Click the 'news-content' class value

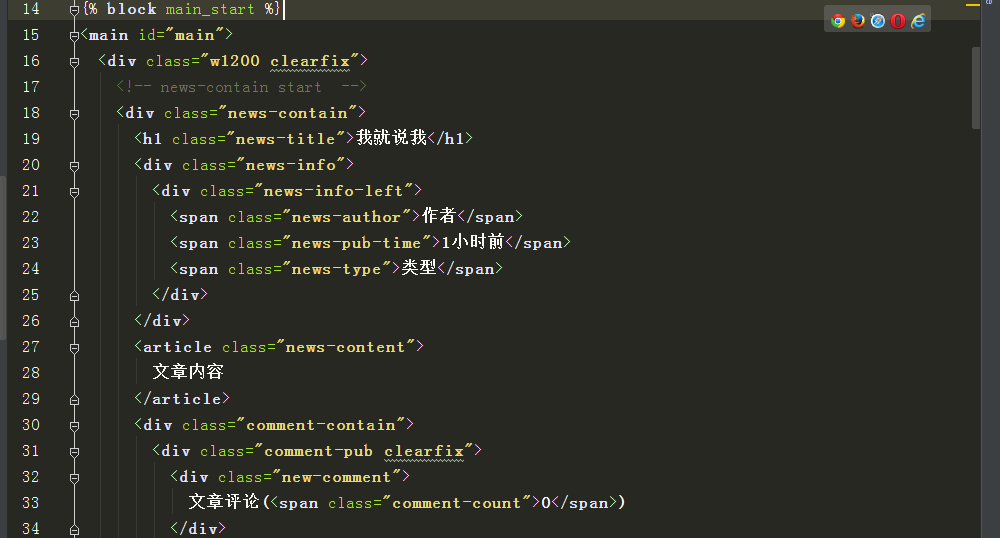(x=345, y=347)
